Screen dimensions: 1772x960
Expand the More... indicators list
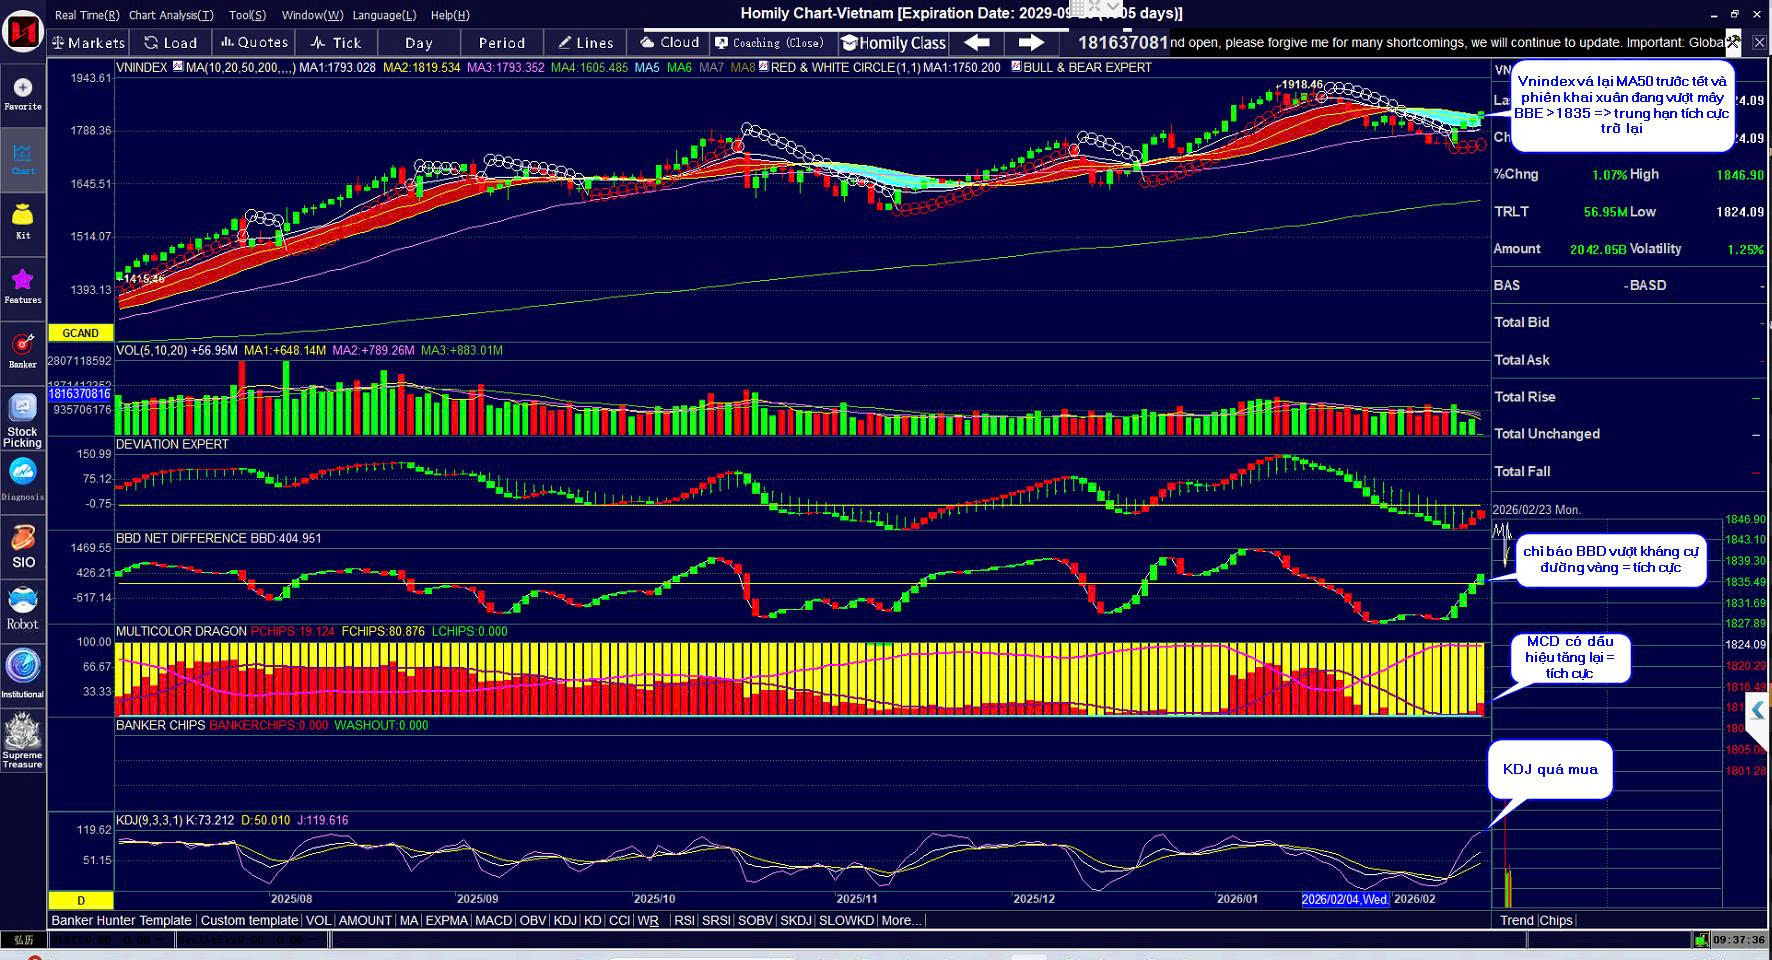[901, 920]
